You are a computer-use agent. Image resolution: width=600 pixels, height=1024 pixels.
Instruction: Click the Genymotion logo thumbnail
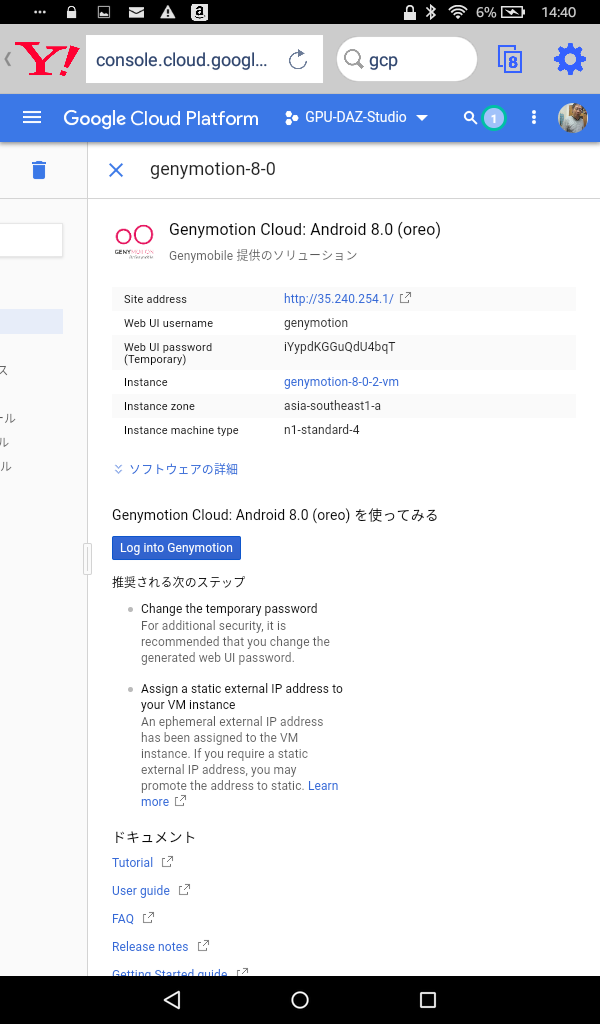point(134,242)
